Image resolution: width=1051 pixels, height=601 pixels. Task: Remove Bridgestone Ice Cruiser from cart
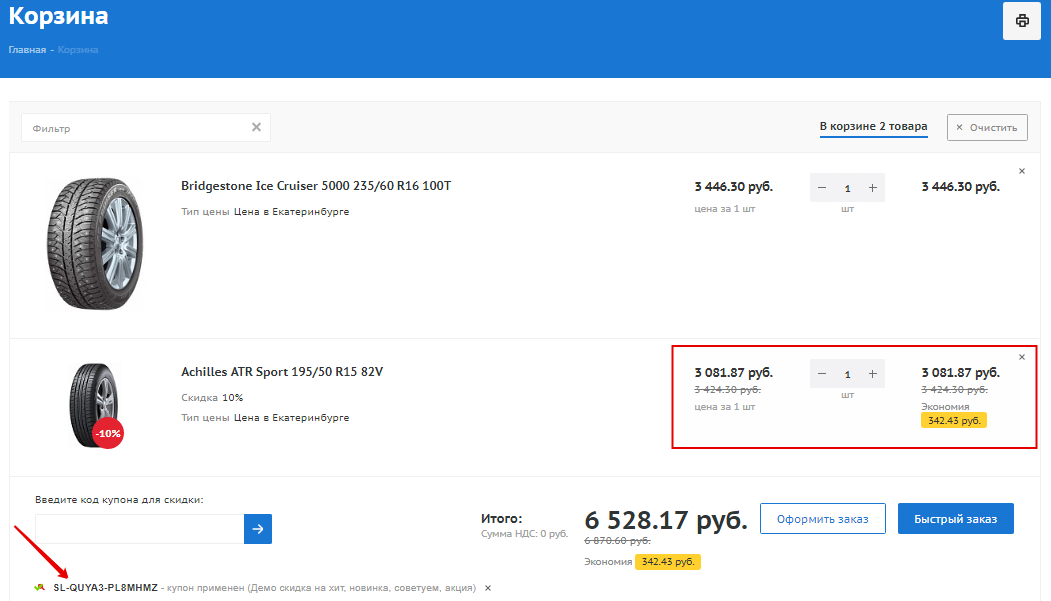point(1022,172)
